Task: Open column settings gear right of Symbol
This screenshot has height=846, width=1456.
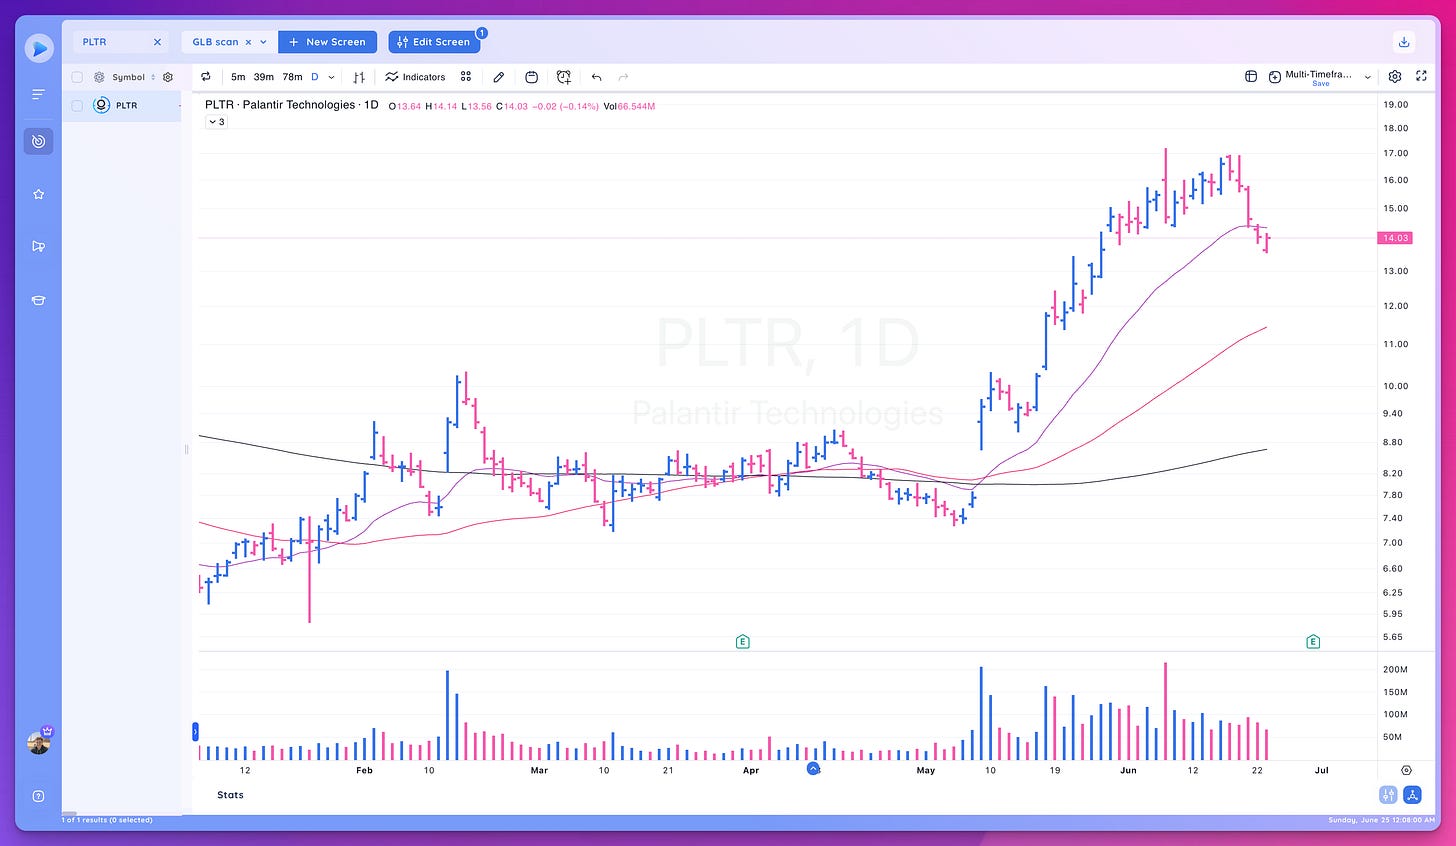Action: 168,77
